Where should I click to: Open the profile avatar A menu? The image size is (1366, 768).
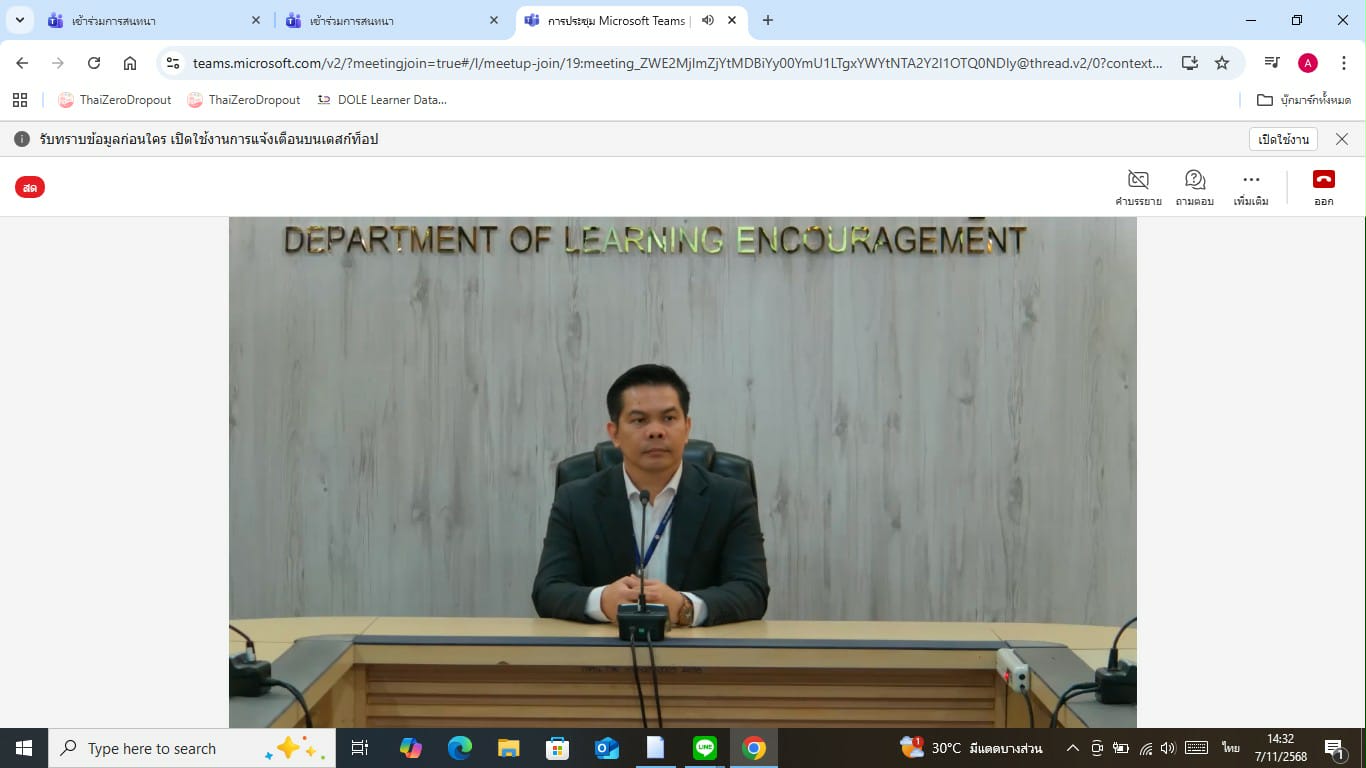coord(1308,63)
